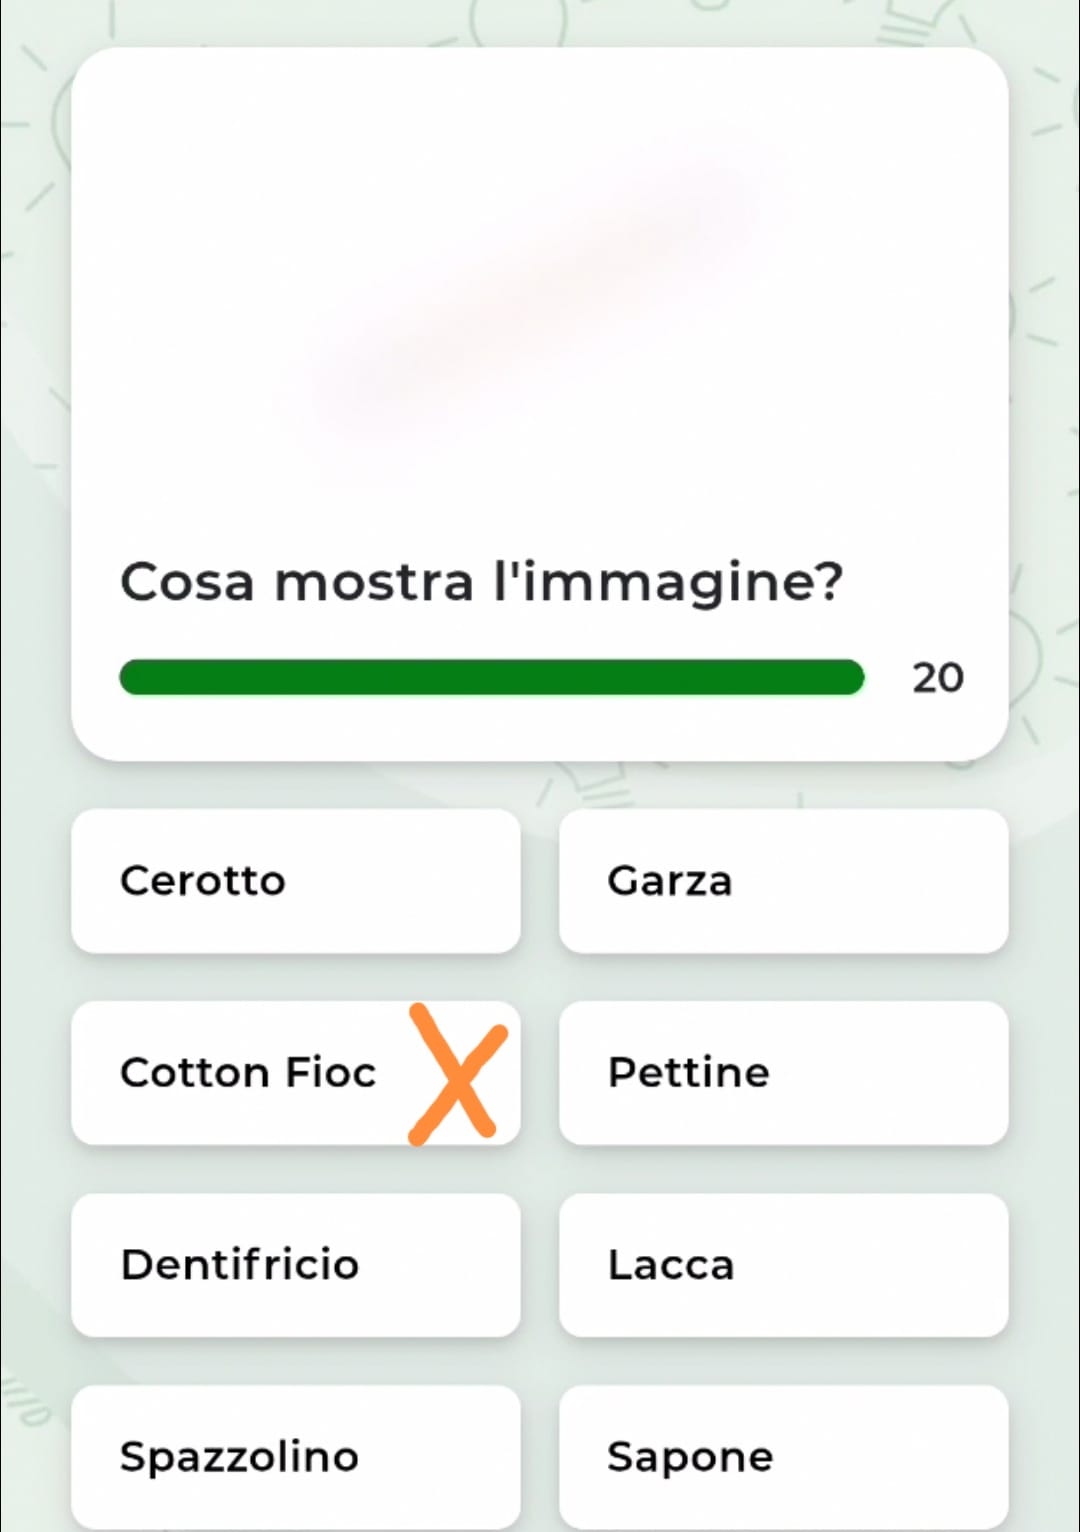
Task: Choose the Pettine answer
Action: coord(783,1073)
